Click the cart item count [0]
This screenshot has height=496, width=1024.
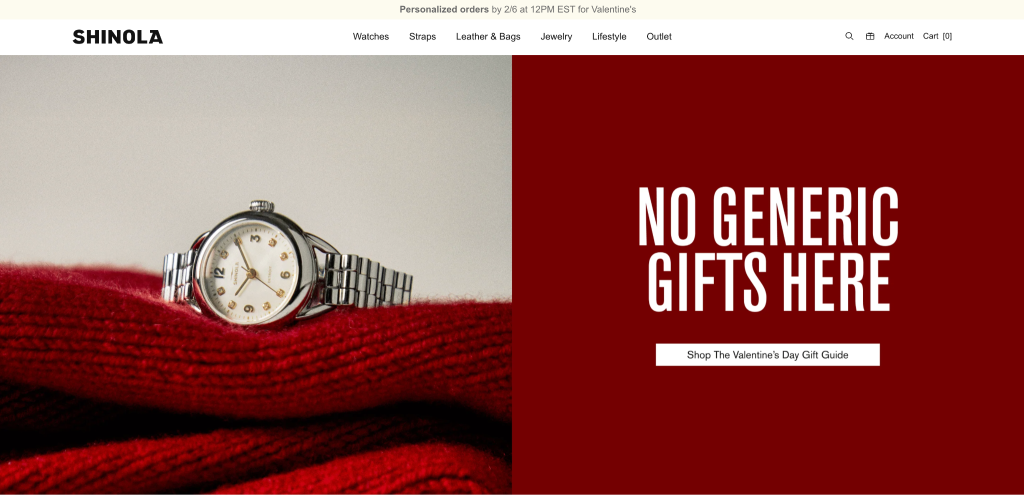coord(947,37)
